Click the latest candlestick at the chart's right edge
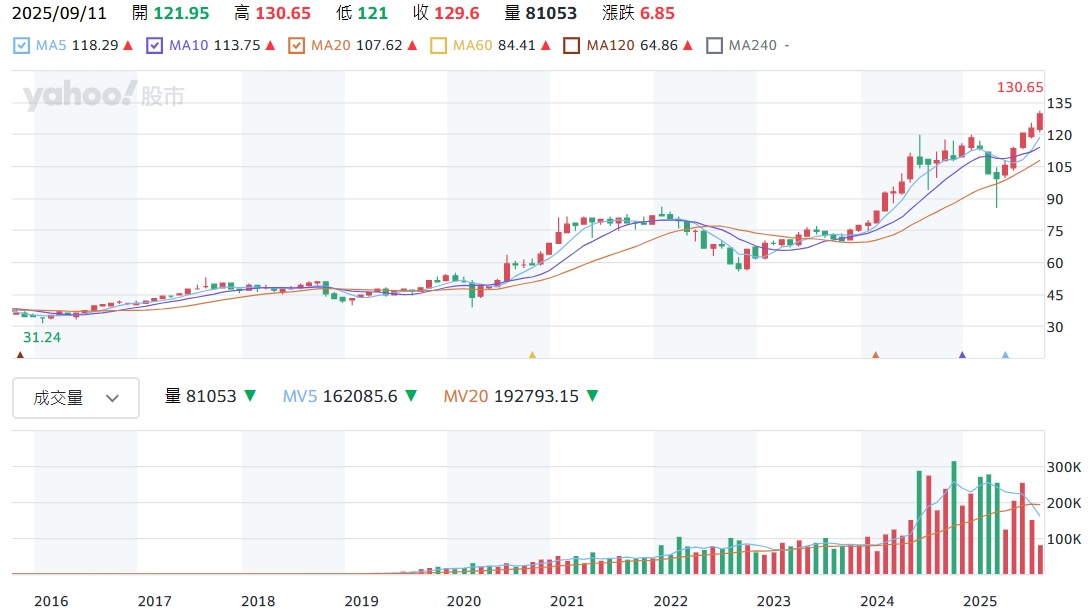The height and width of the screenshot is (613, 1088). (x=1040, y=122)
